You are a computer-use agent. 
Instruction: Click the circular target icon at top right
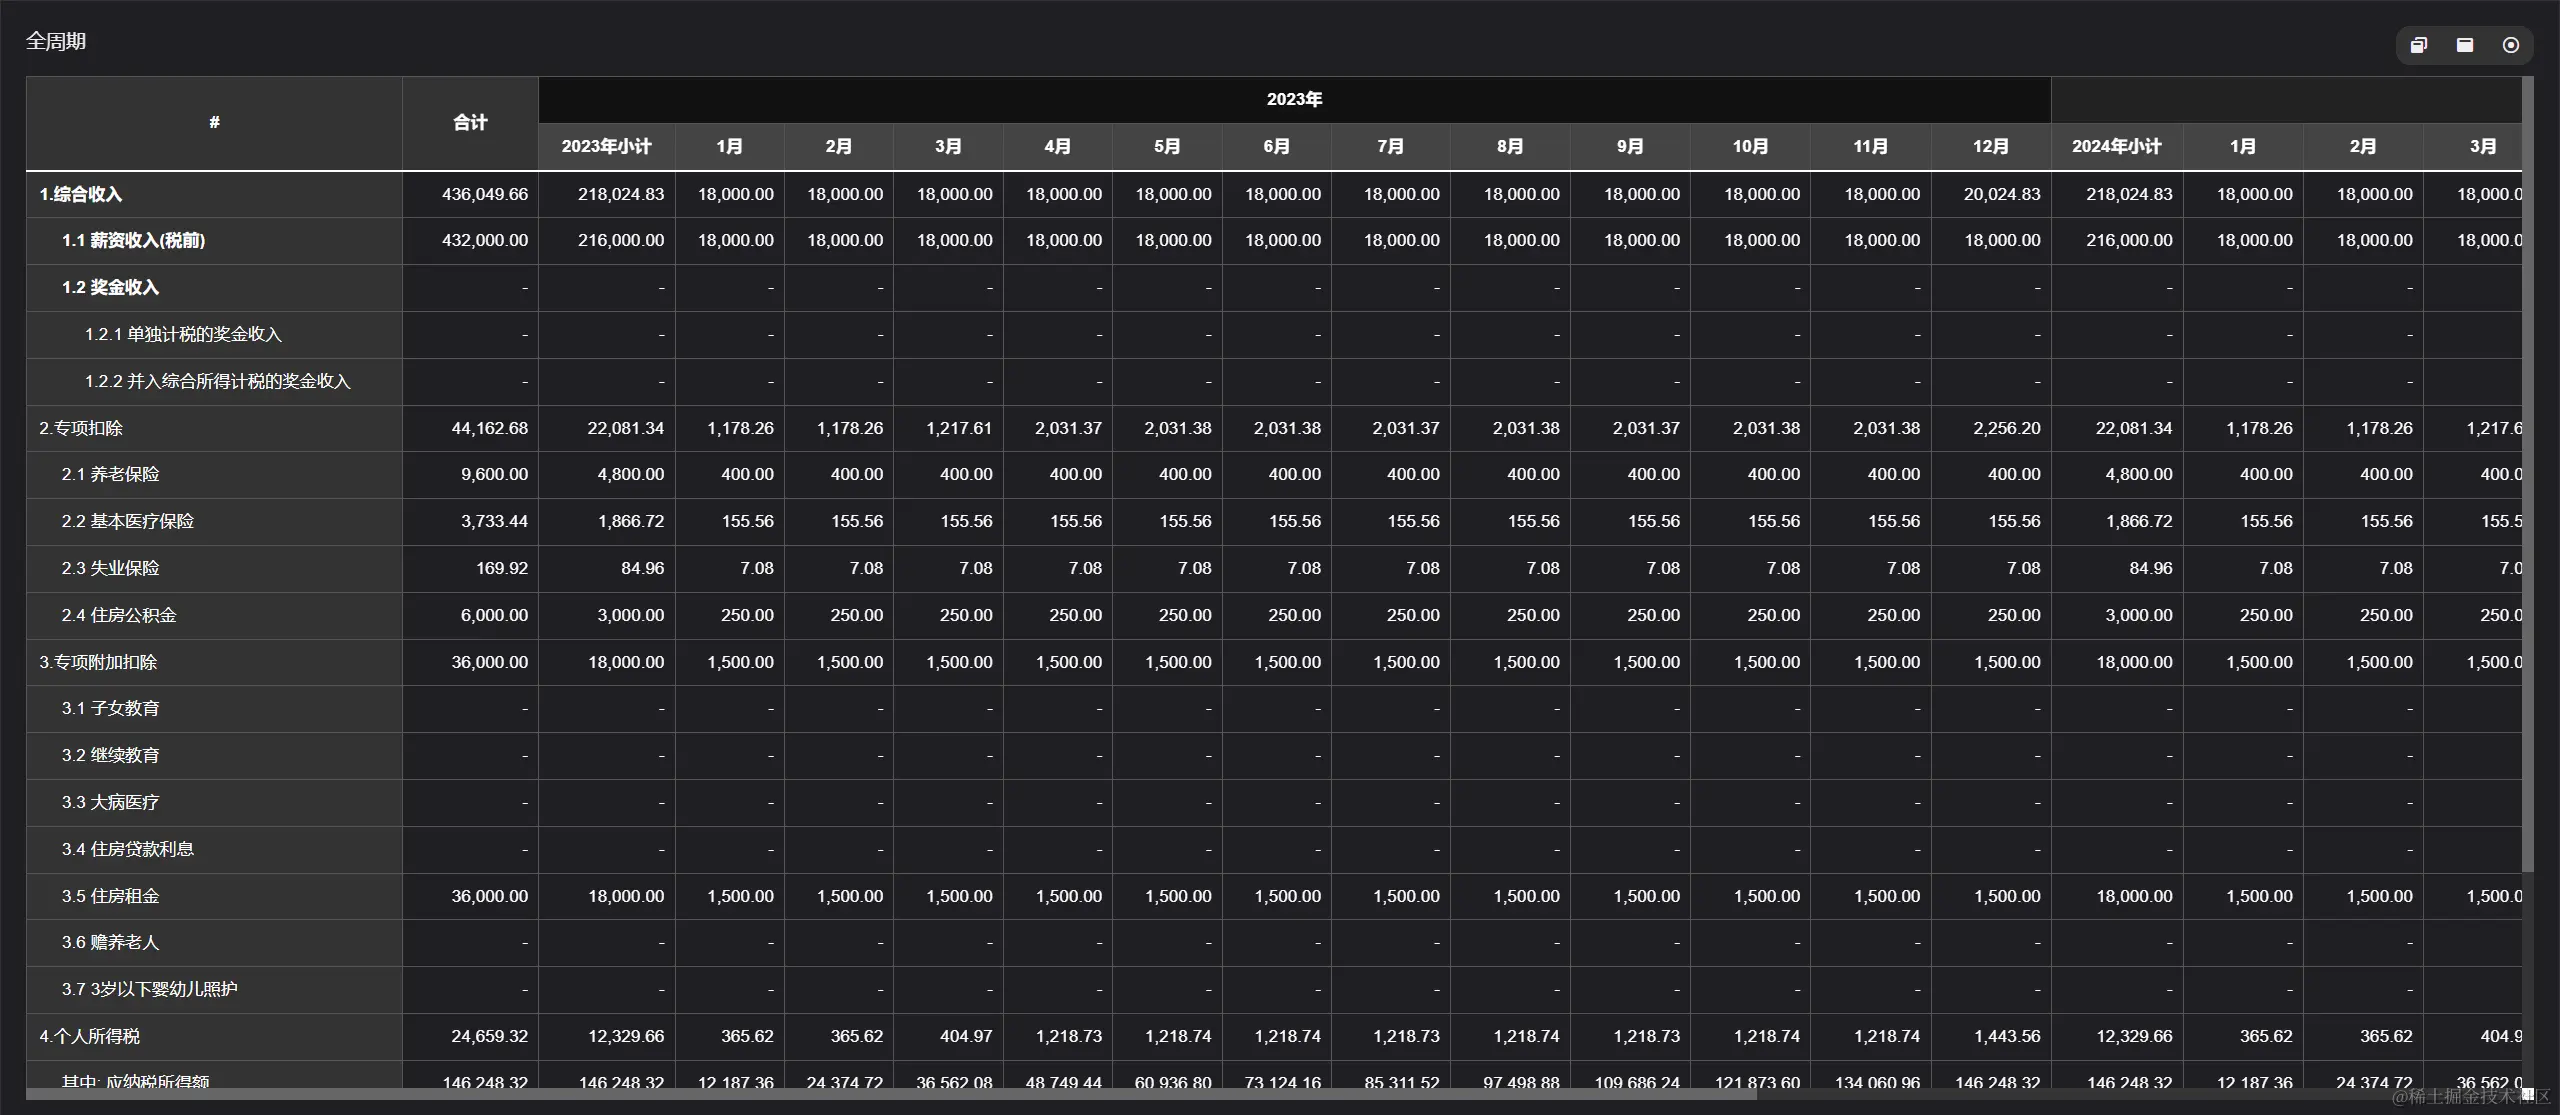click(x=2510, y=45)
